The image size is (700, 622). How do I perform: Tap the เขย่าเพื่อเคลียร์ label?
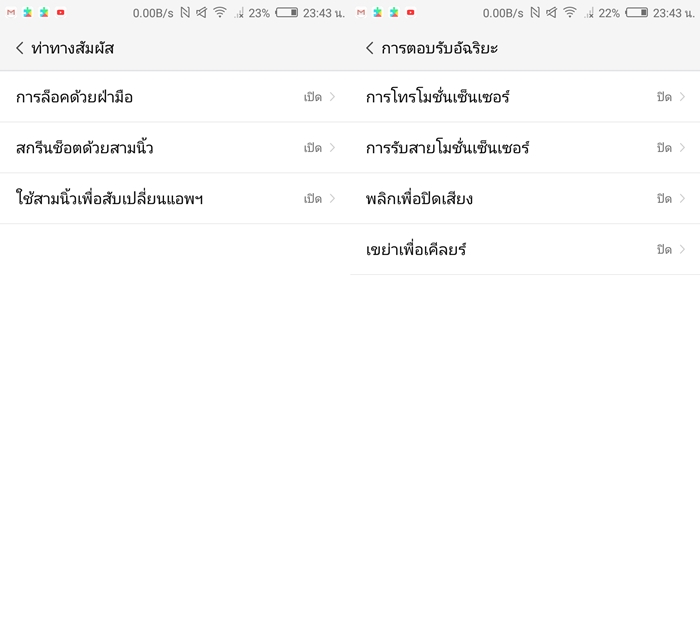[416, 249]
